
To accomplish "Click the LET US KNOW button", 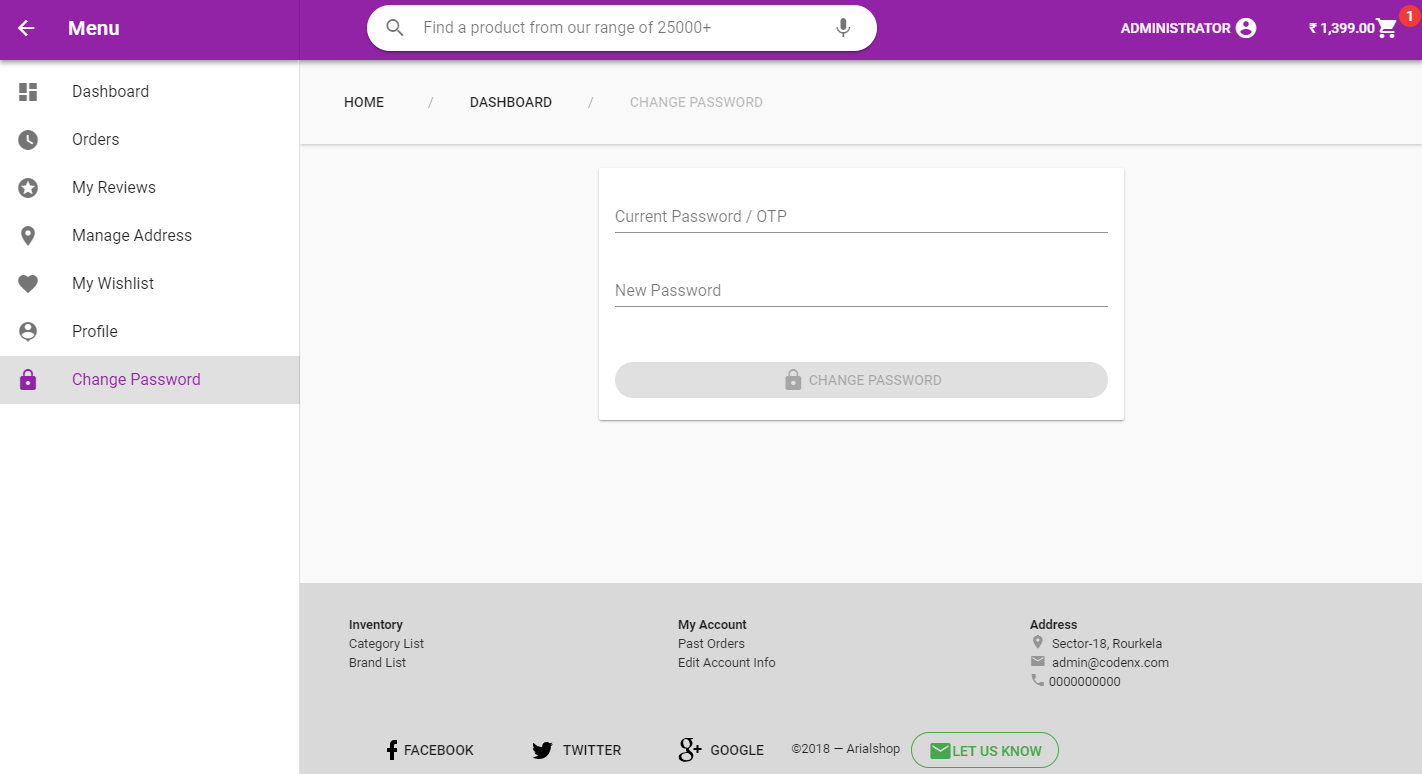I will point(985,750).
